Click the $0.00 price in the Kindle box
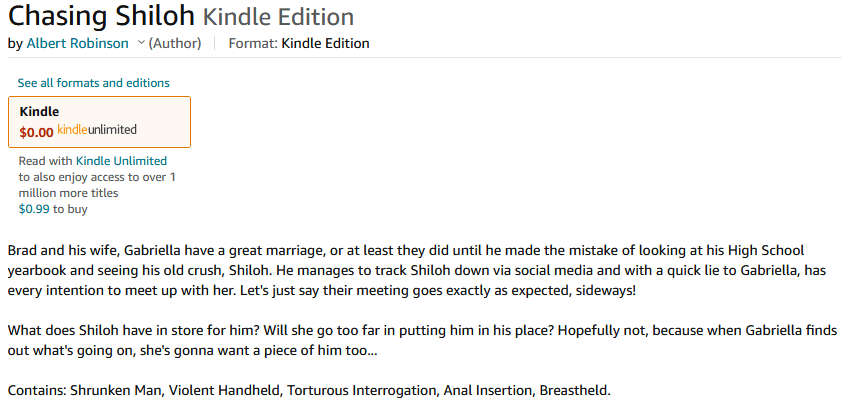Viewport: 850px width, 400px height. point(36,131)
